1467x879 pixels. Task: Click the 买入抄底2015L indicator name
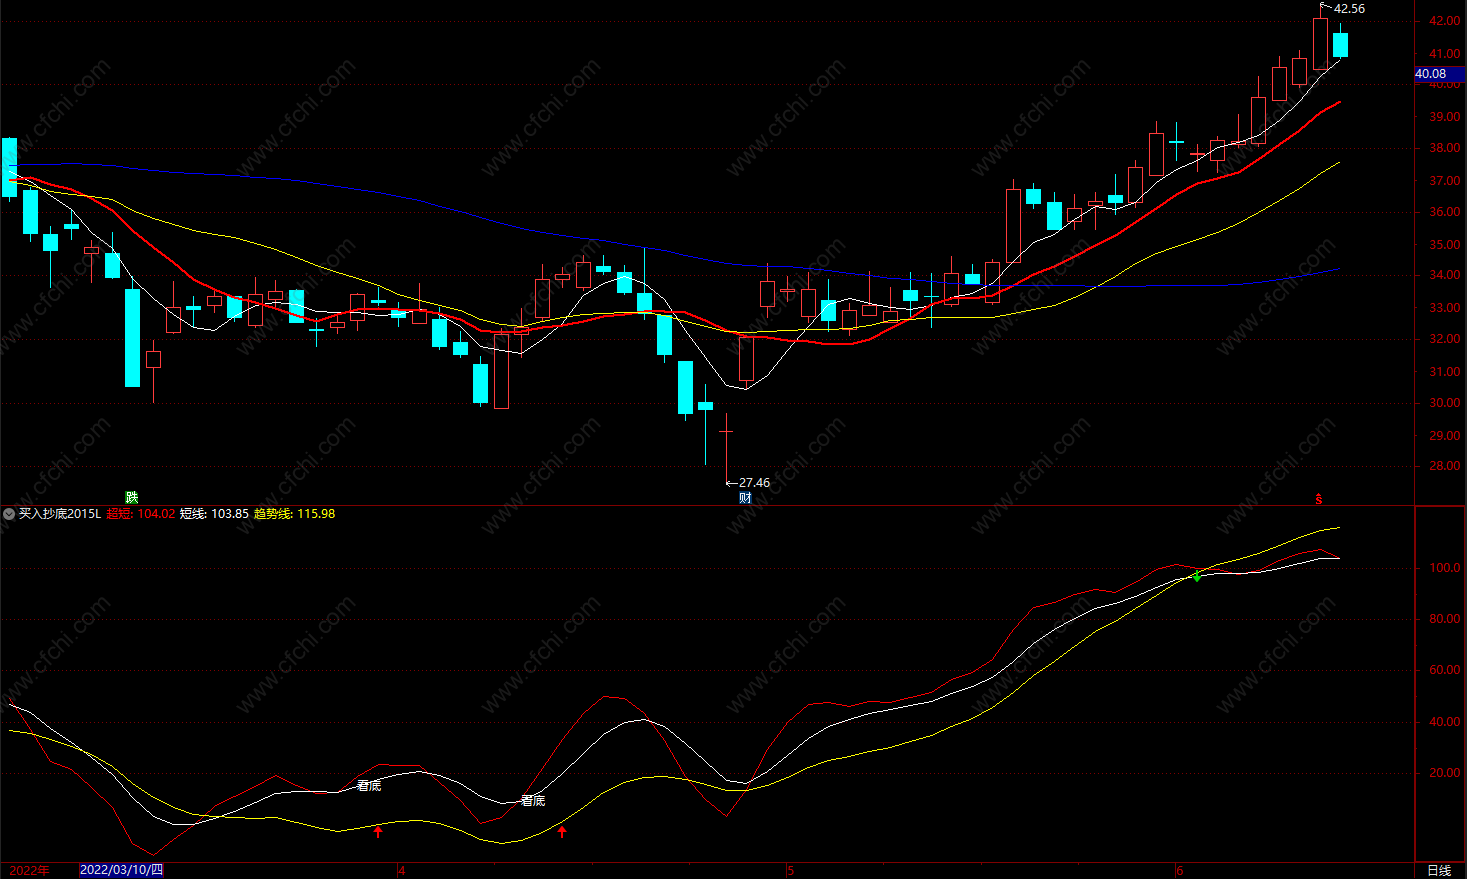pyautogui.click(x=60, y=514)
